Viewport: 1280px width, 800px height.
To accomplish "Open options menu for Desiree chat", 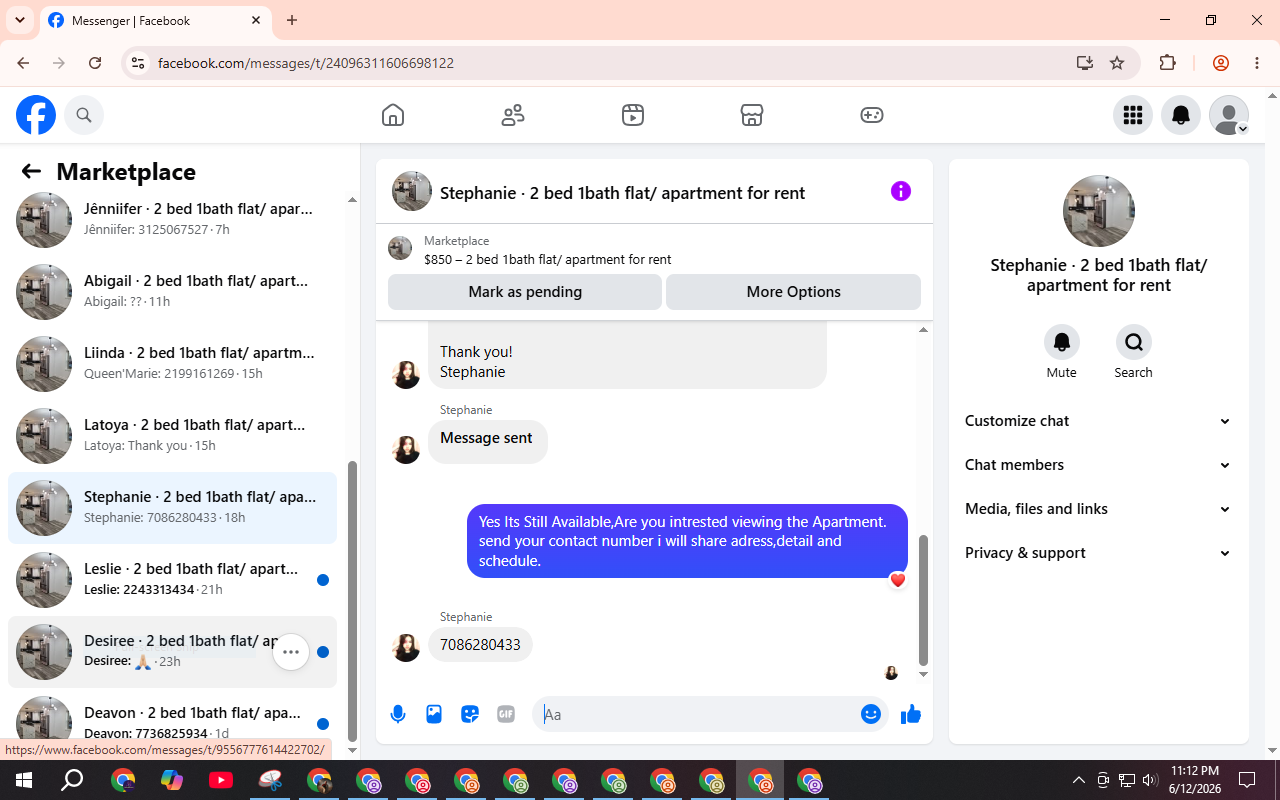I will 291,652.
